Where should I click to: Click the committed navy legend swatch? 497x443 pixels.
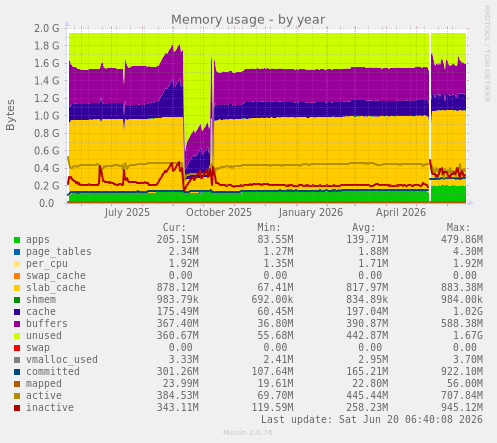(17, 372)
